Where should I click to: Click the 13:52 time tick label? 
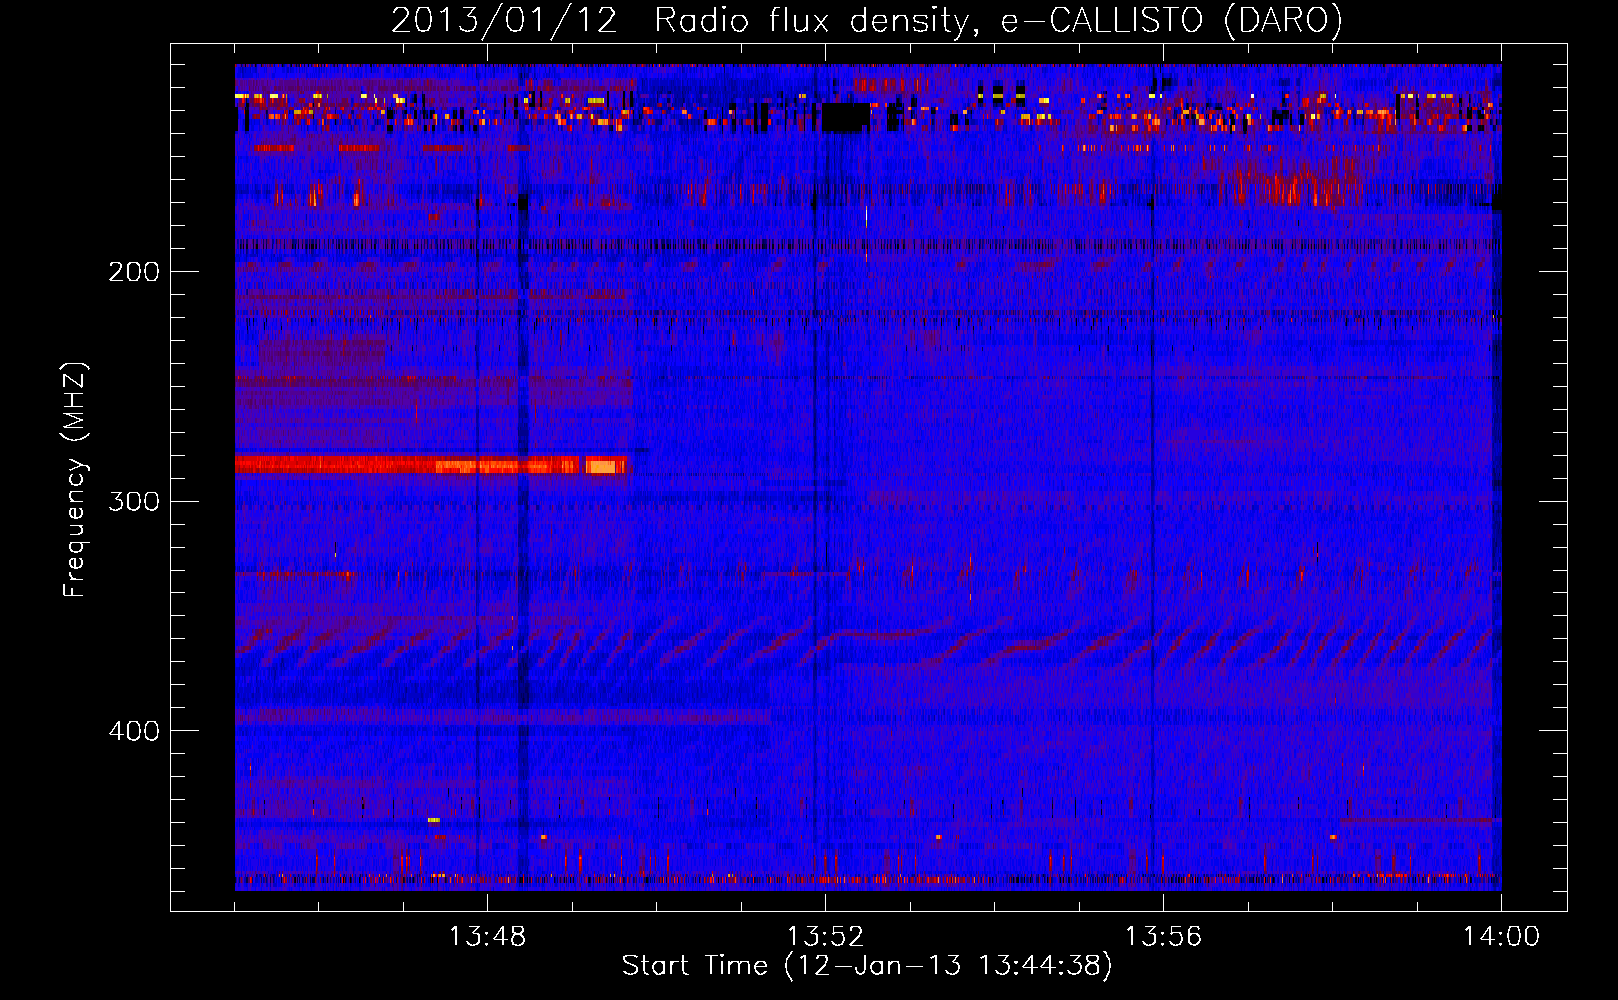[x=825, y=937]
